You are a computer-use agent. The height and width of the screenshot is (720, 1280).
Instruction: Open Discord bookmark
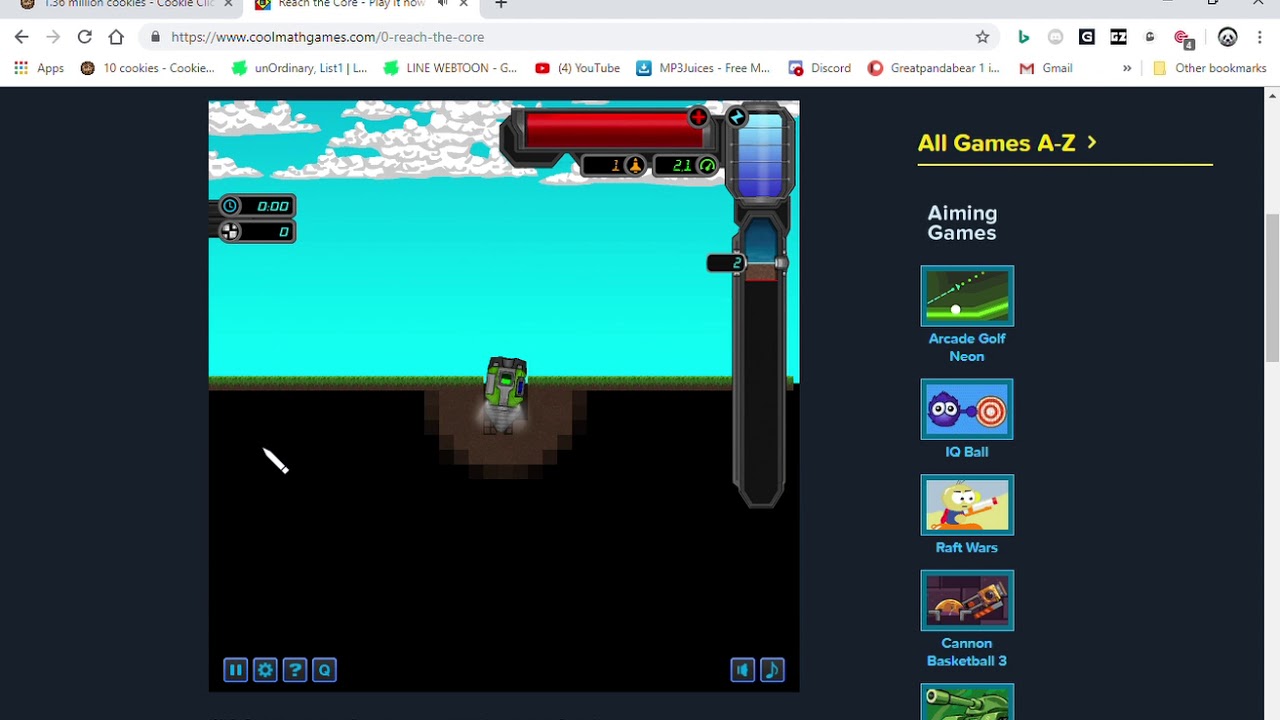820,68
